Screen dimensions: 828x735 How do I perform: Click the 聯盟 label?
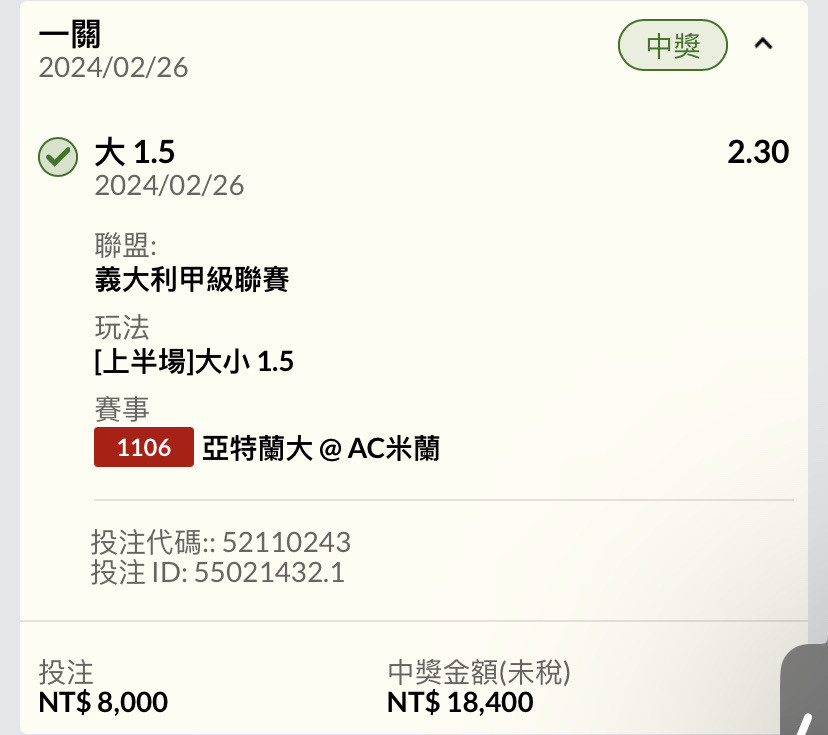(126, 245)
